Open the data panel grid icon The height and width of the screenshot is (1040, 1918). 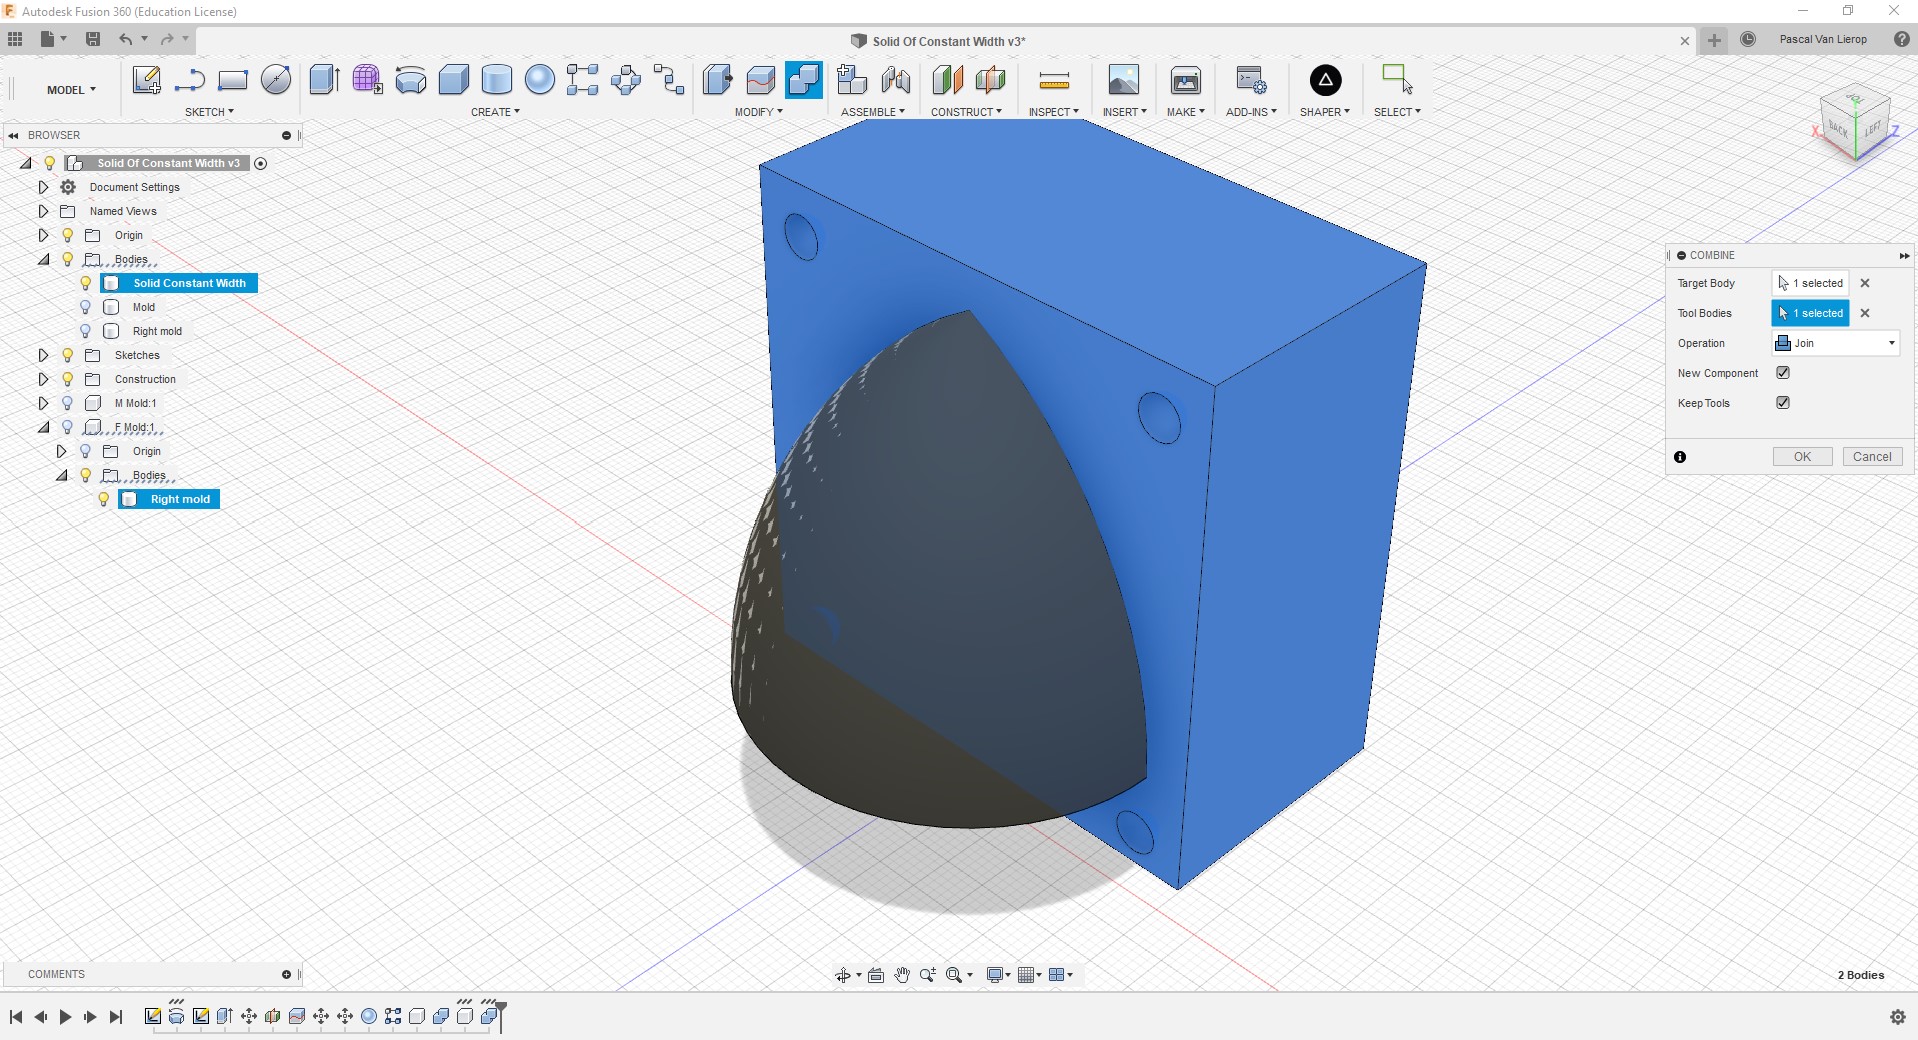(x=15, y=39)
